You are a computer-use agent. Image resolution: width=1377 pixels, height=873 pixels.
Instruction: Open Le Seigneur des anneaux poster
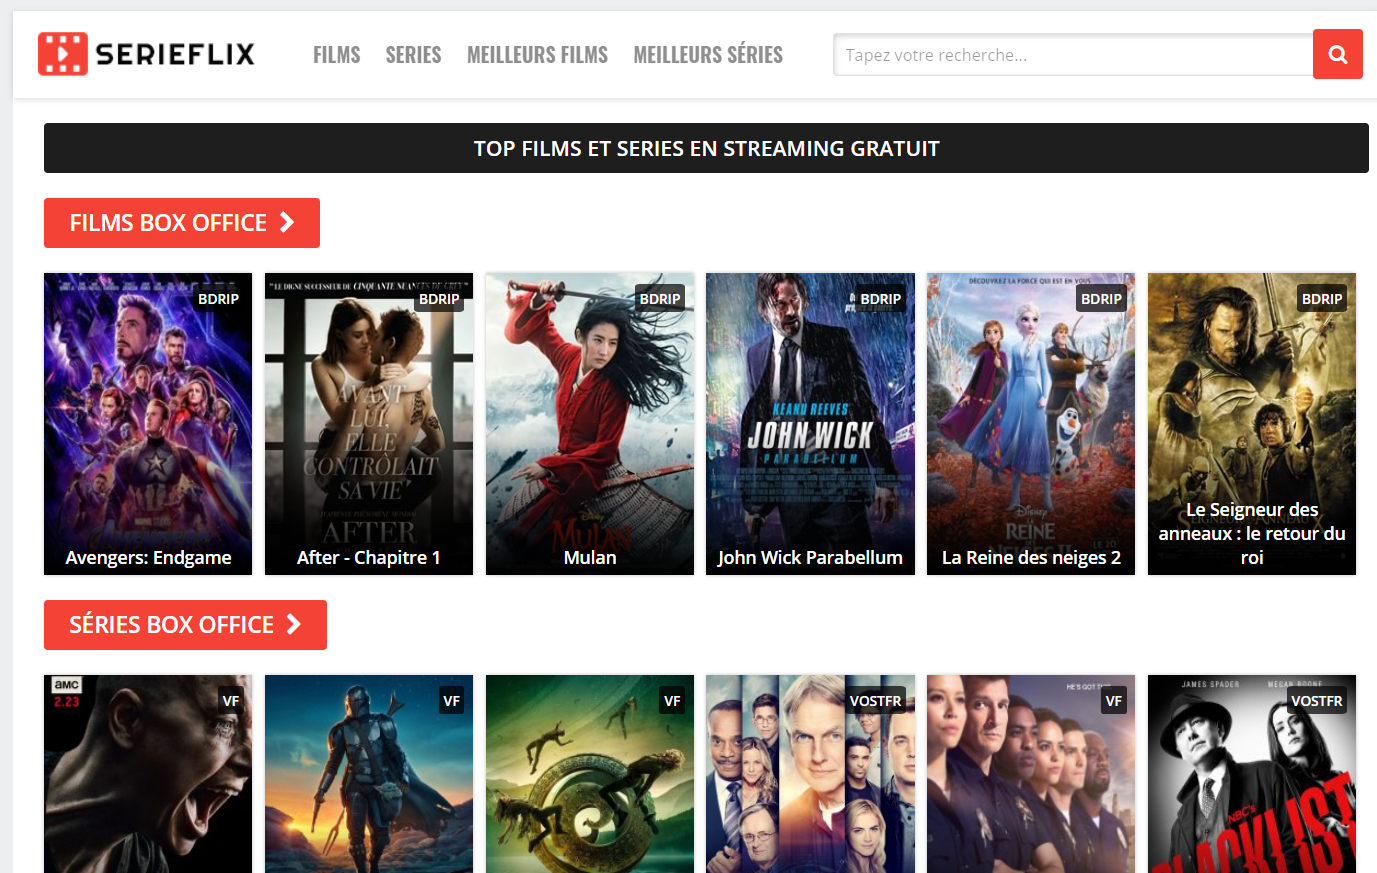click(1252, 424)
